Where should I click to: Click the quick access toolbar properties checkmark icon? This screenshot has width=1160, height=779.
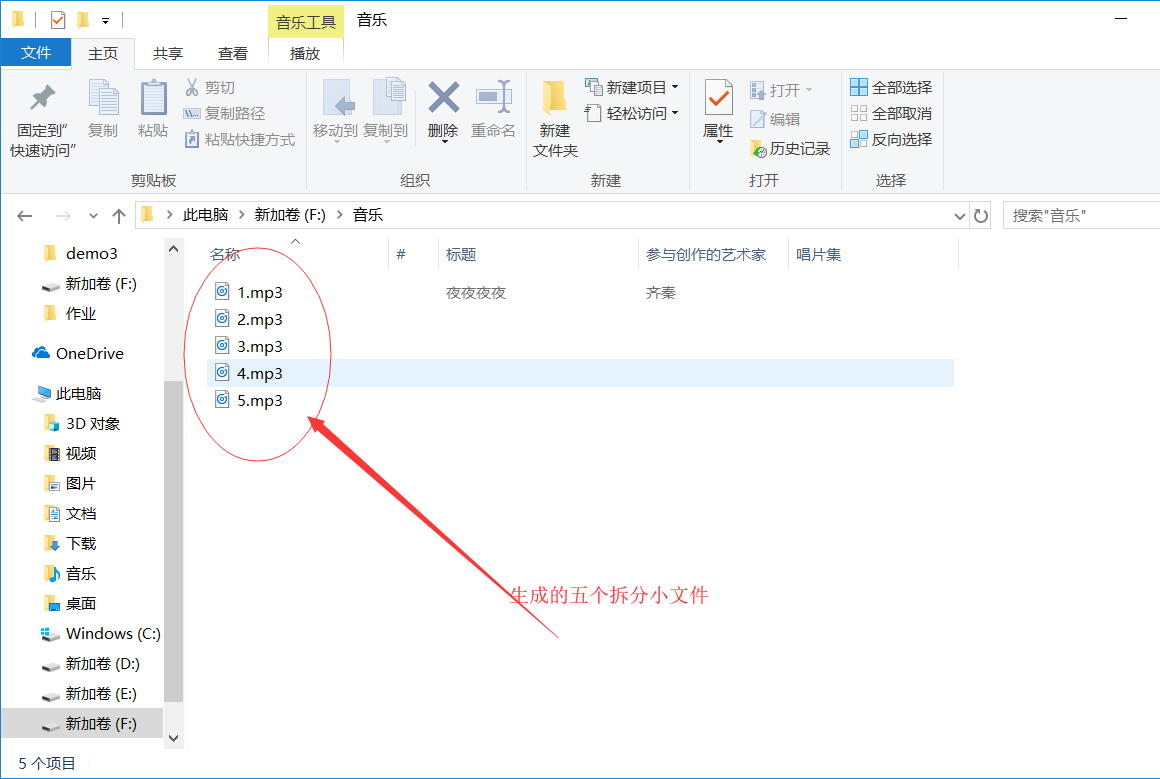pyautogui.click(x=58, y=20)
